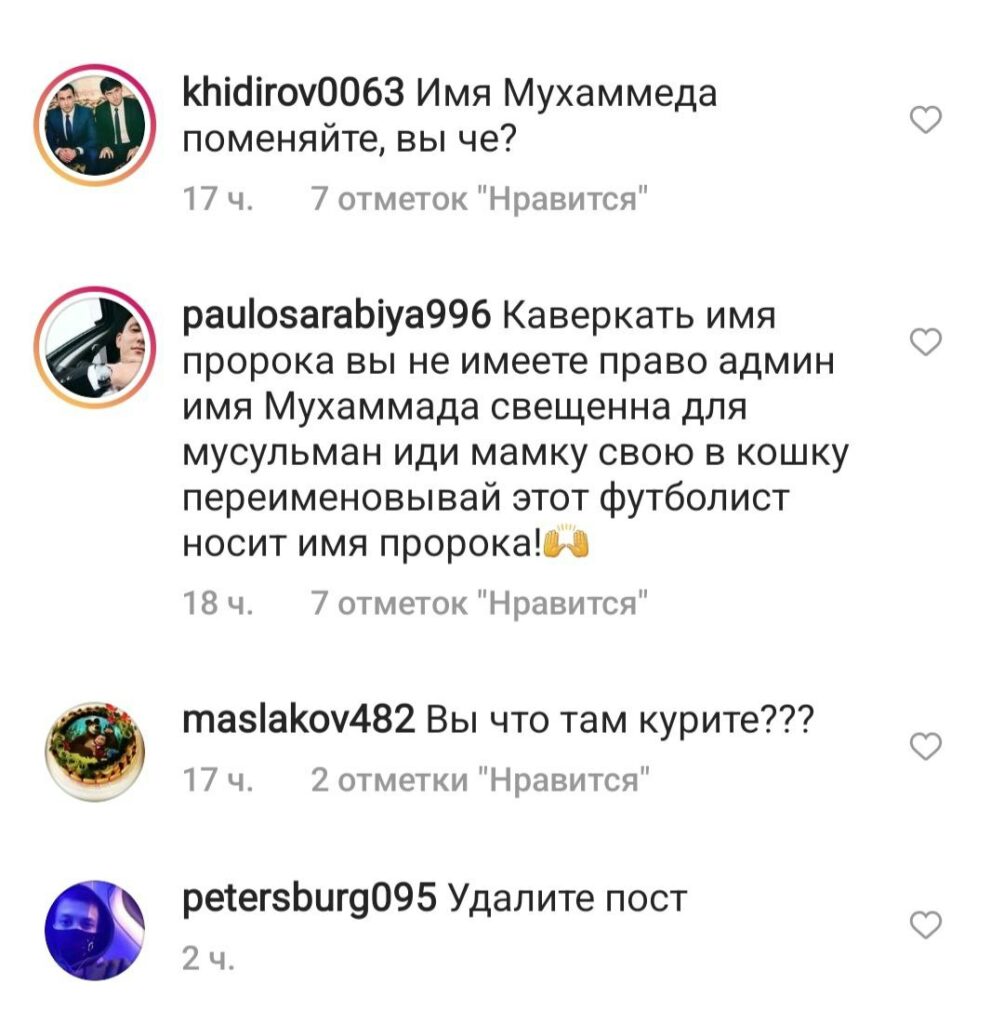View the 7 likes on khidirov0063's comment
This screenshot has height=1024, width=1004.
479,199
